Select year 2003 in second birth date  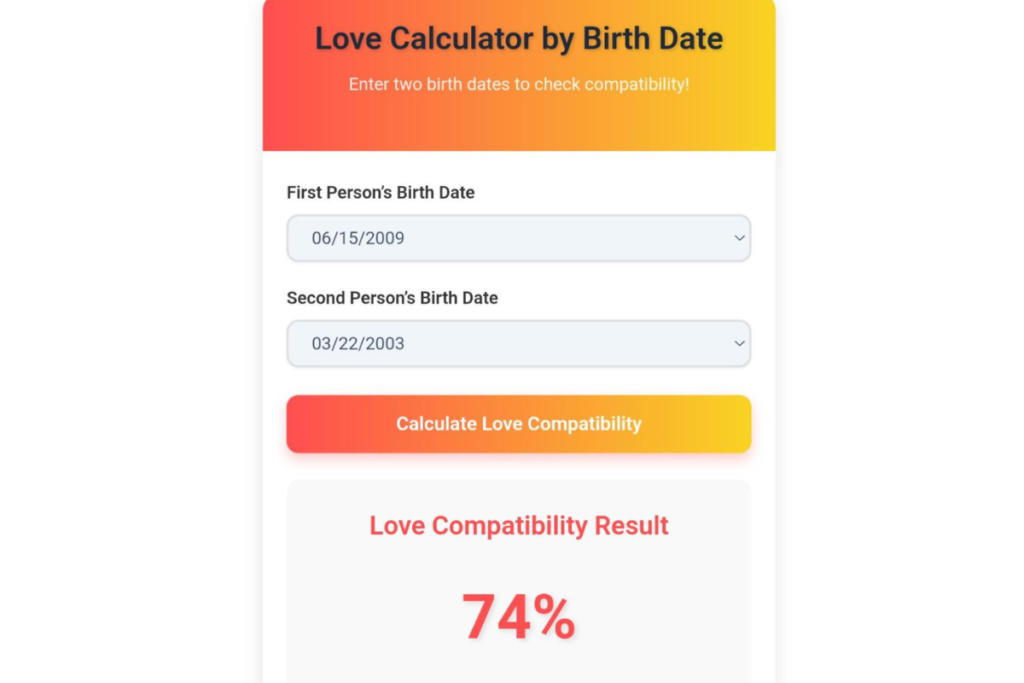[384, 343]
